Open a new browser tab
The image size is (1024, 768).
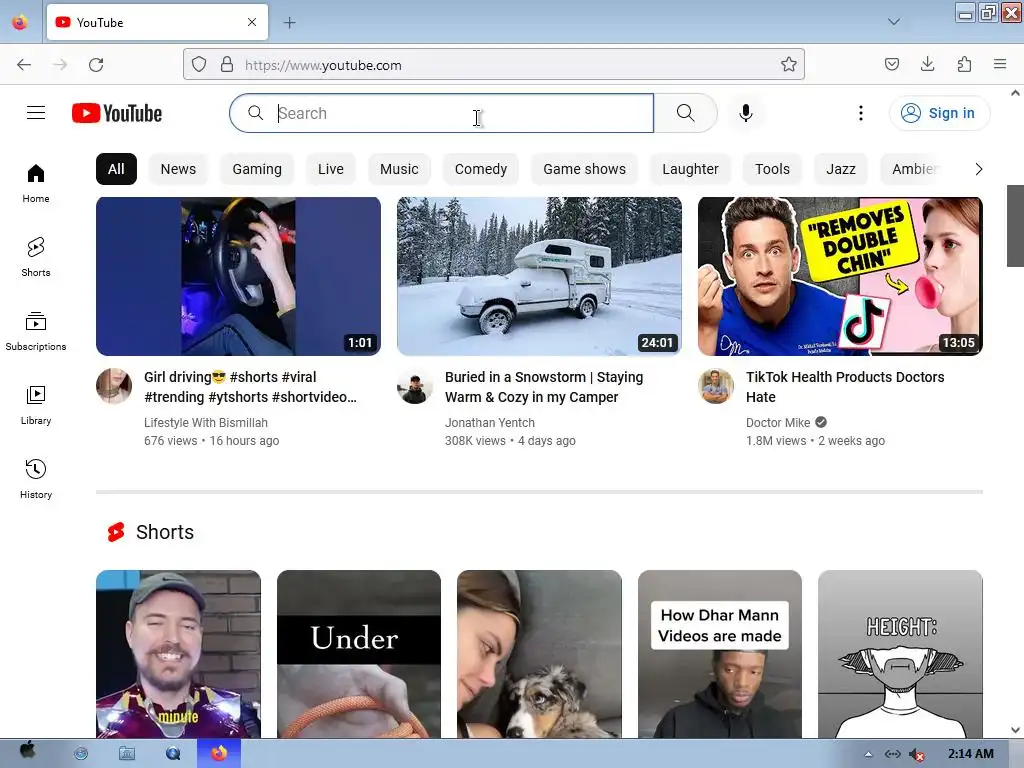tap(289, 23)
